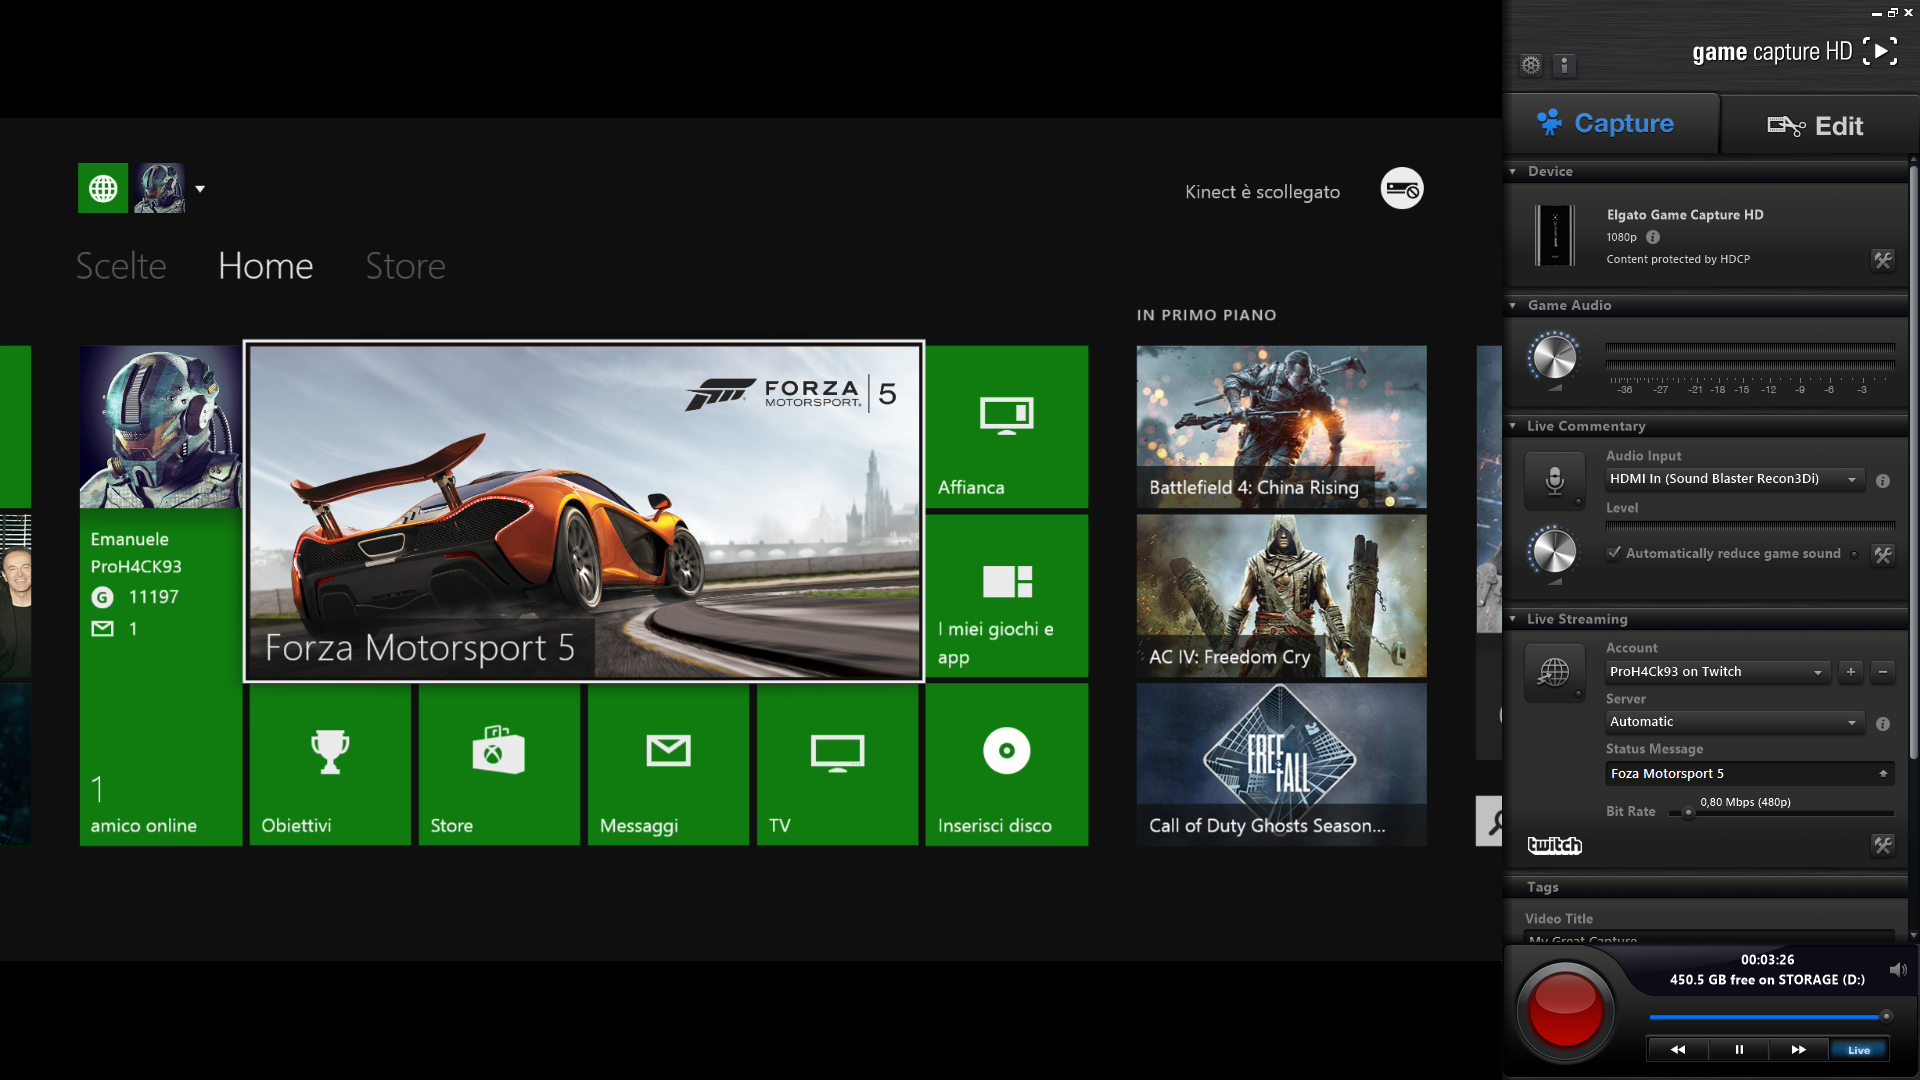Open the 1 amico online tile
Screen dimensions: 1920x1080
click(x=143, y=806)
